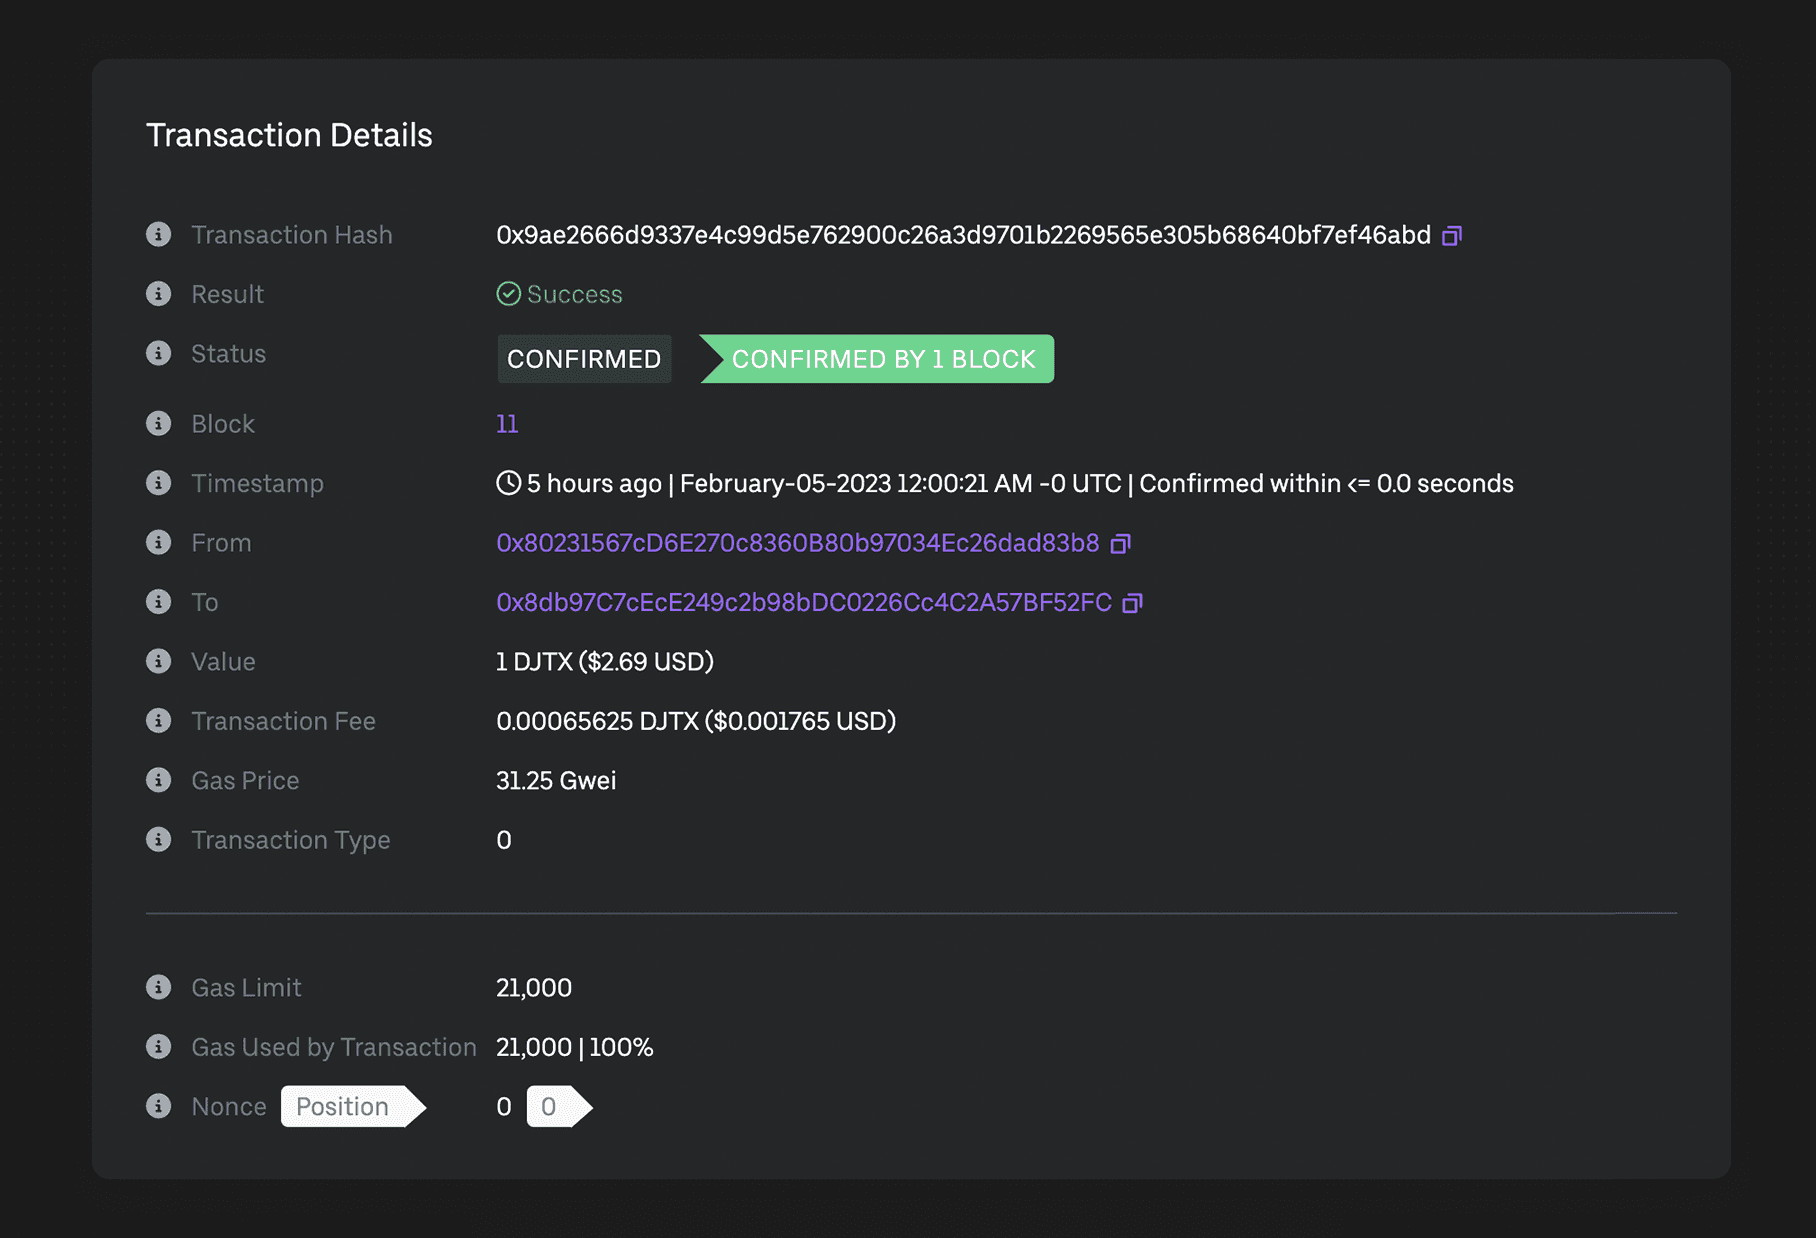Screen dimensions: 1816x1238
Task: Open the From address 0x80231567 link
Action: 797,543
